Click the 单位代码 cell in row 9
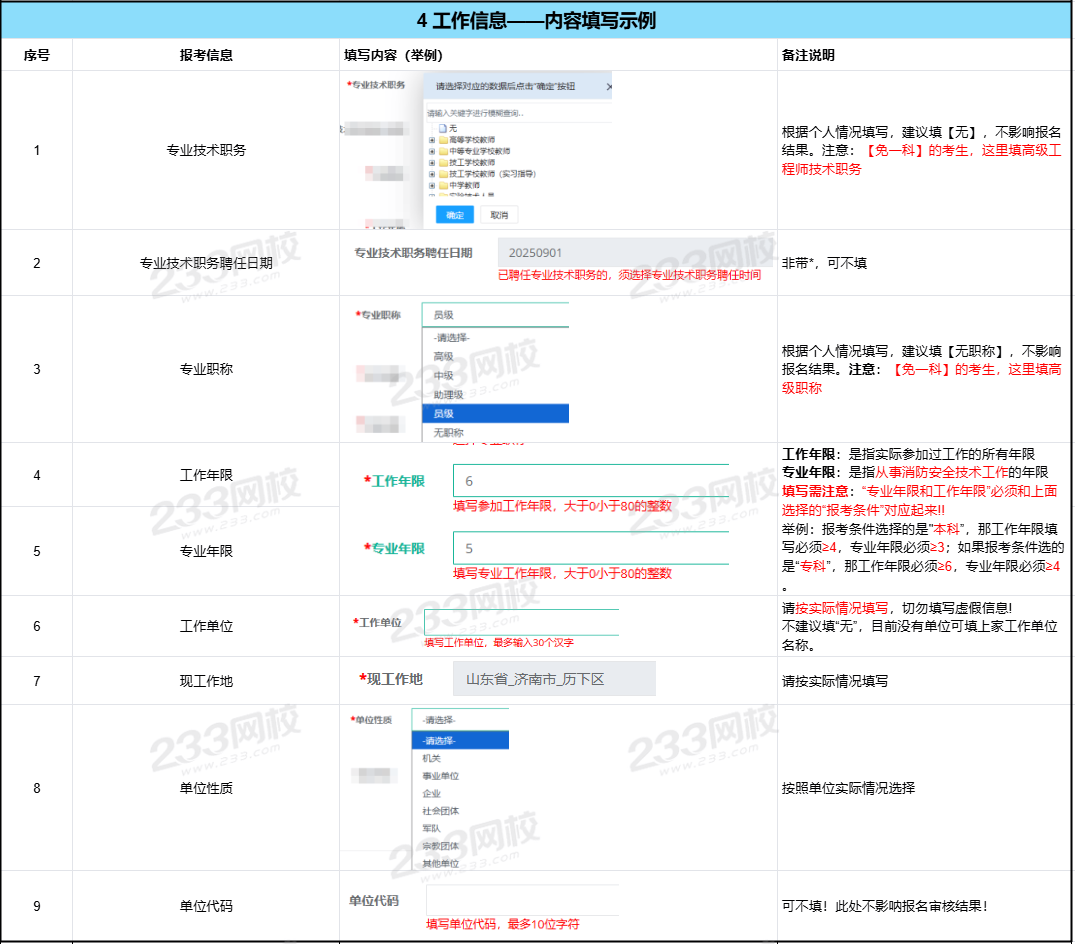1075x944 pixels. (206, 906)
